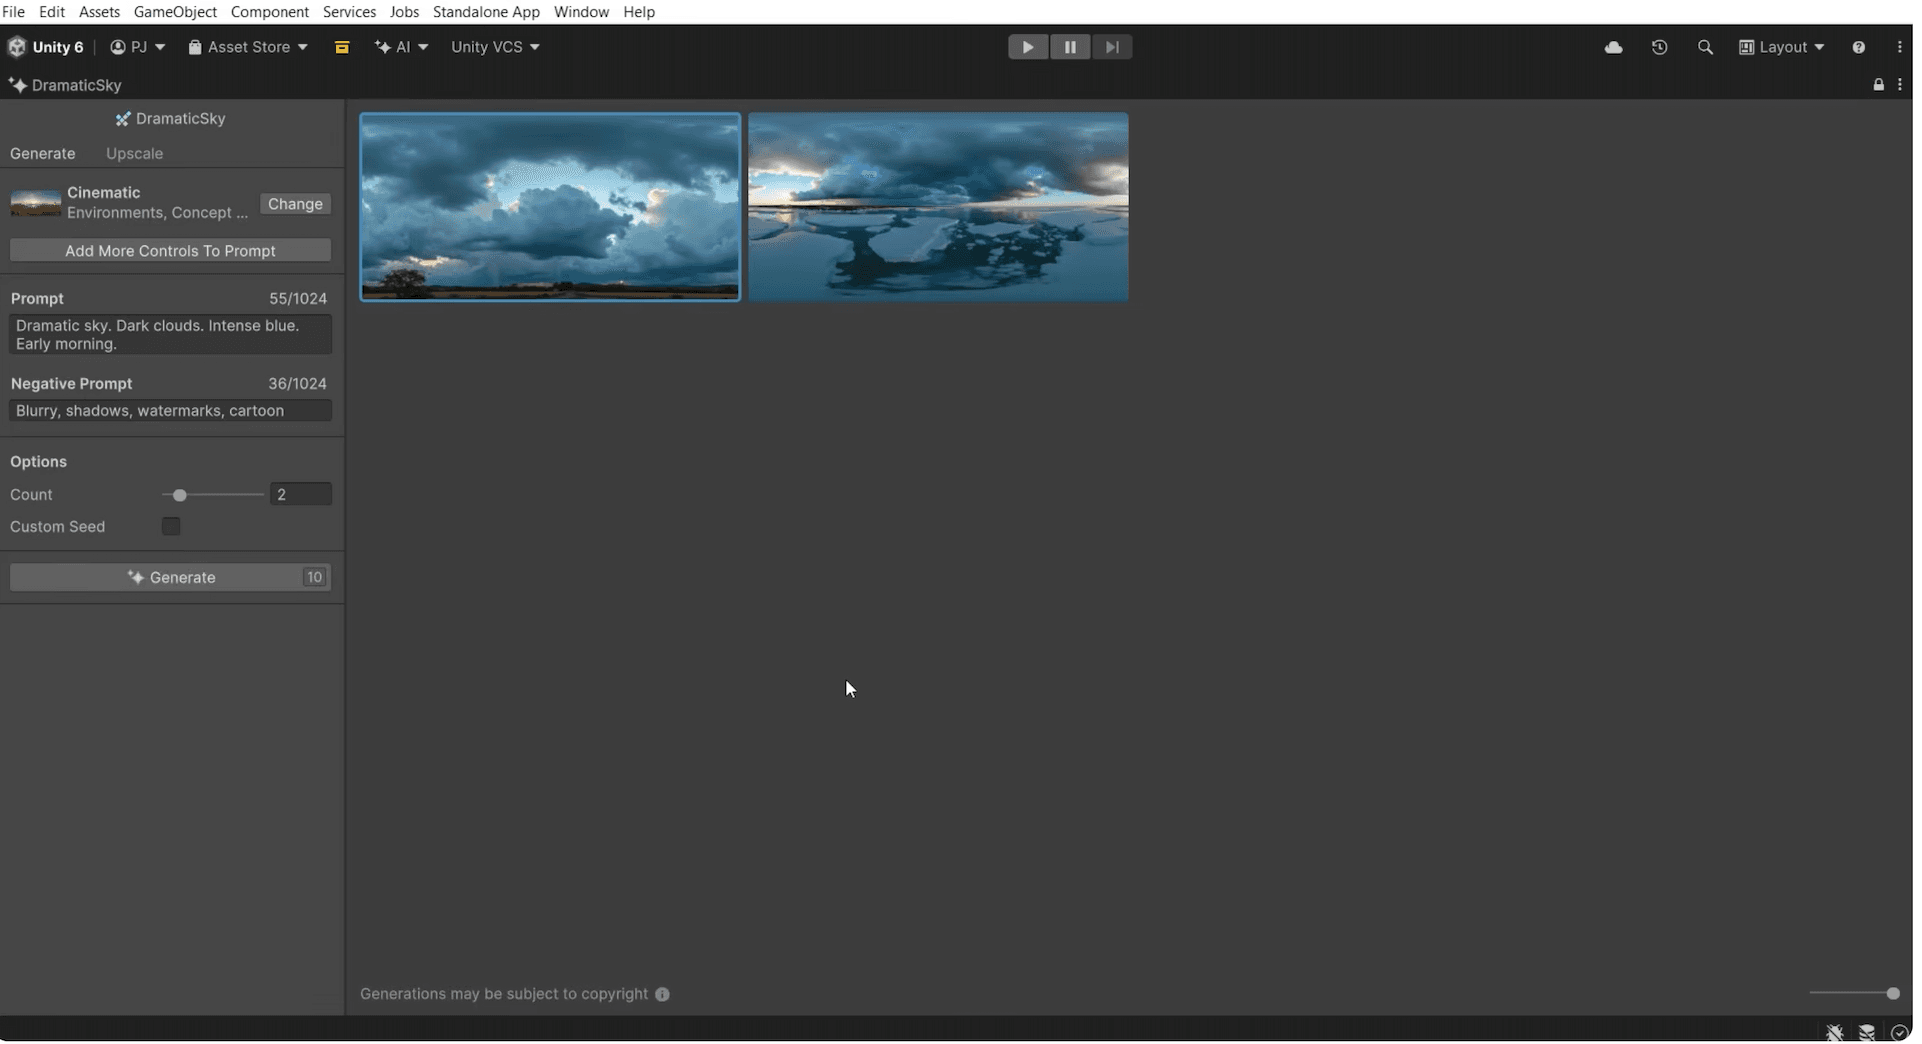The width and height of the screenshot is (1922, 1044).
Task: Open the AI toolbar dropdown
Action: tap(401, 47)
